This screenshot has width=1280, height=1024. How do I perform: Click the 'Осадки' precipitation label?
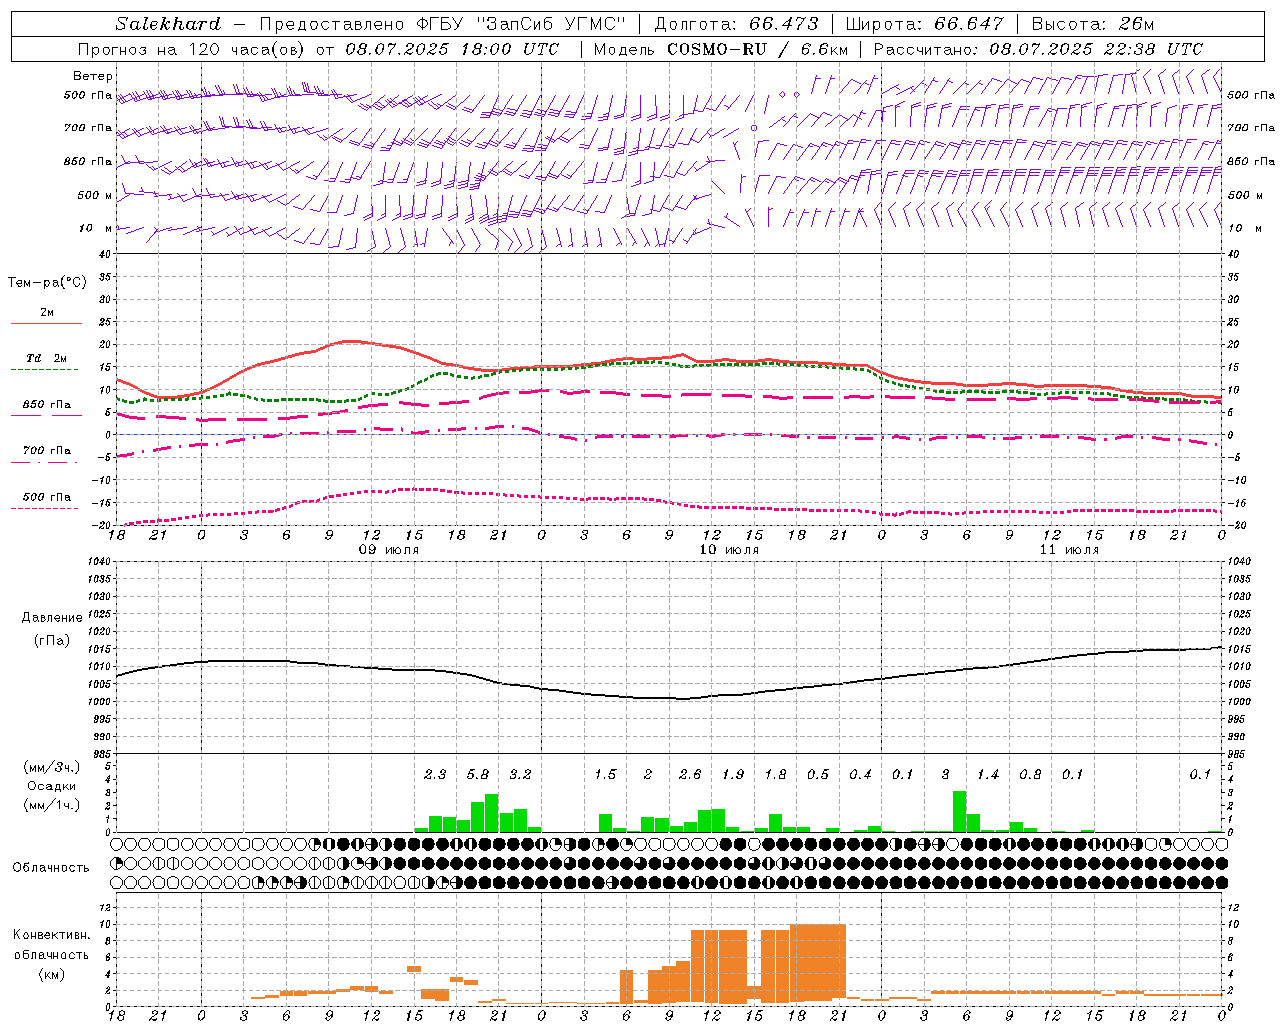click(52, 786)
